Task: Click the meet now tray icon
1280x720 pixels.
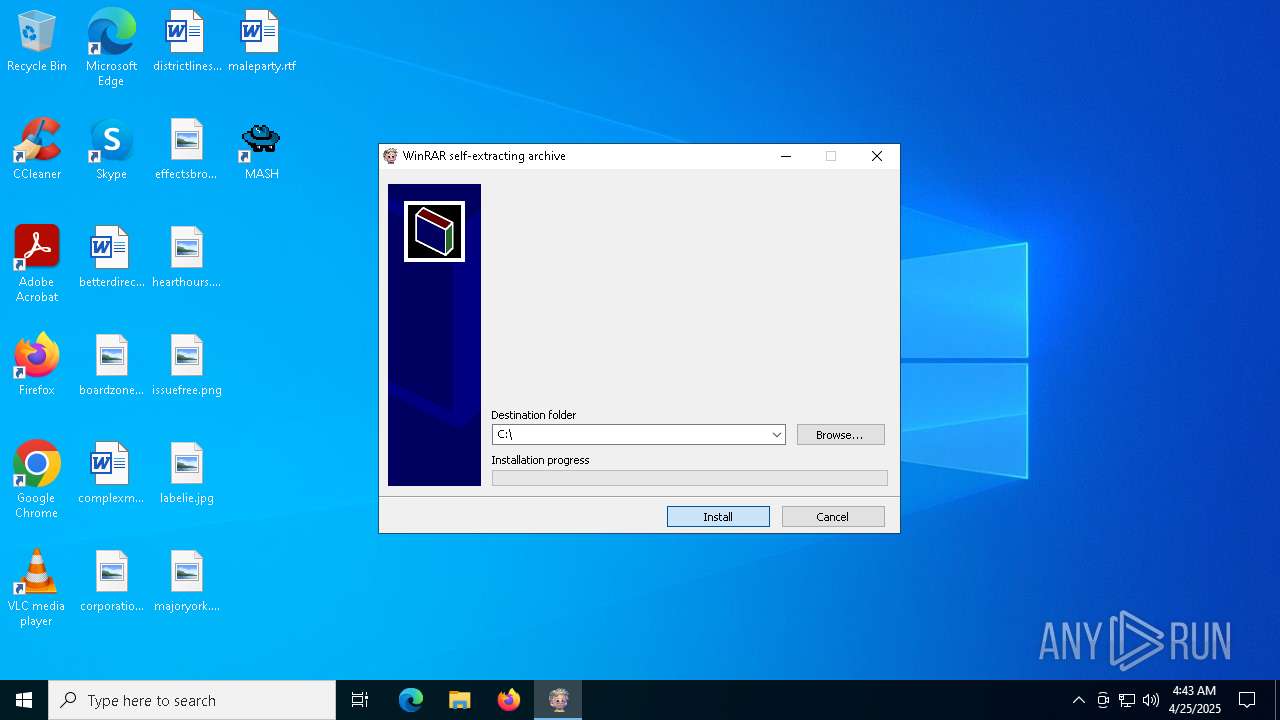Action: (1103, 700)
